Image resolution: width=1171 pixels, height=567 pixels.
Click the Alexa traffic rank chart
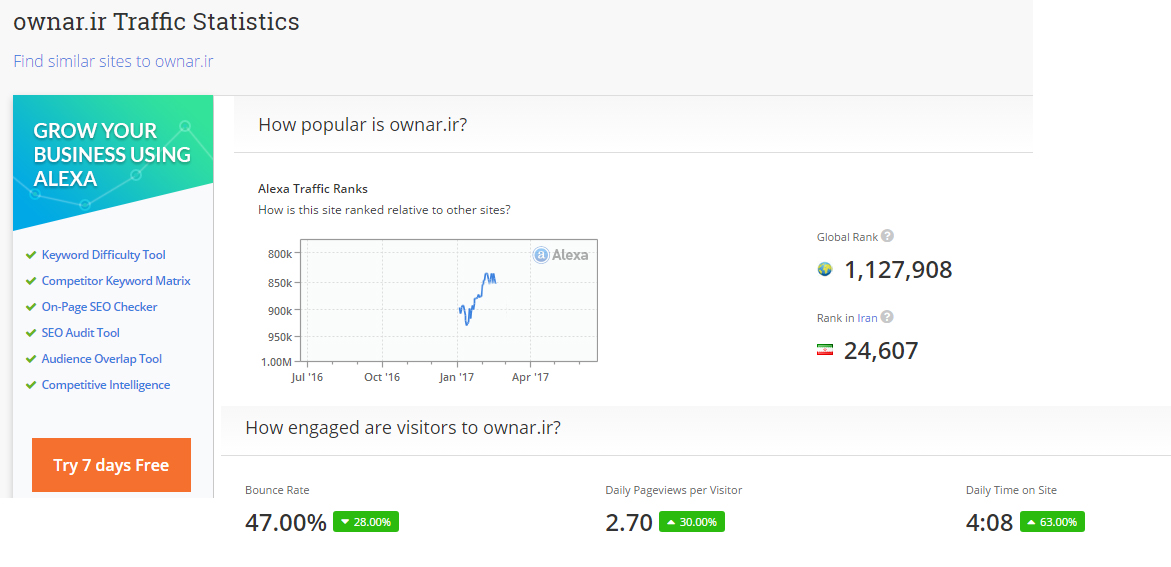coord(448,300)
